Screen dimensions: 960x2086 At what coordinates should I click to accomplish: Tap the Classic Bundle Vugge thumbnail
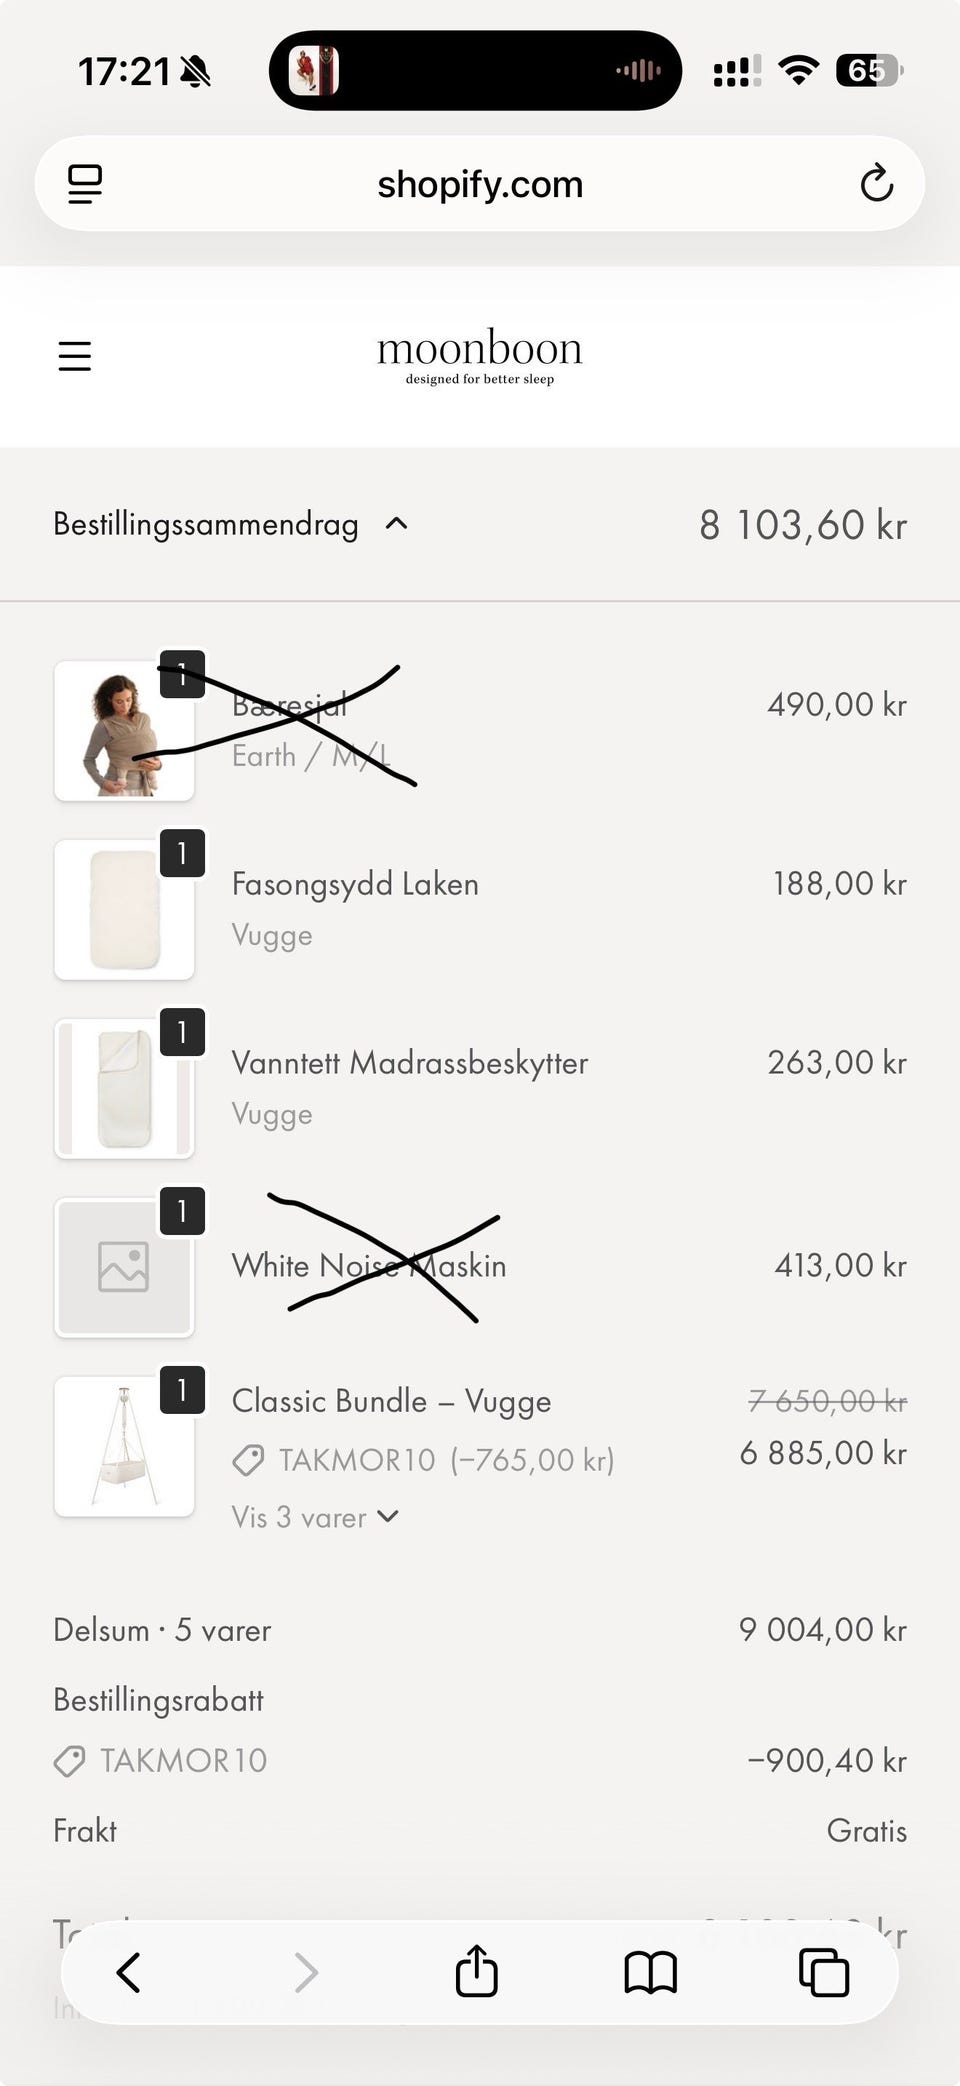pos(124,1446)
